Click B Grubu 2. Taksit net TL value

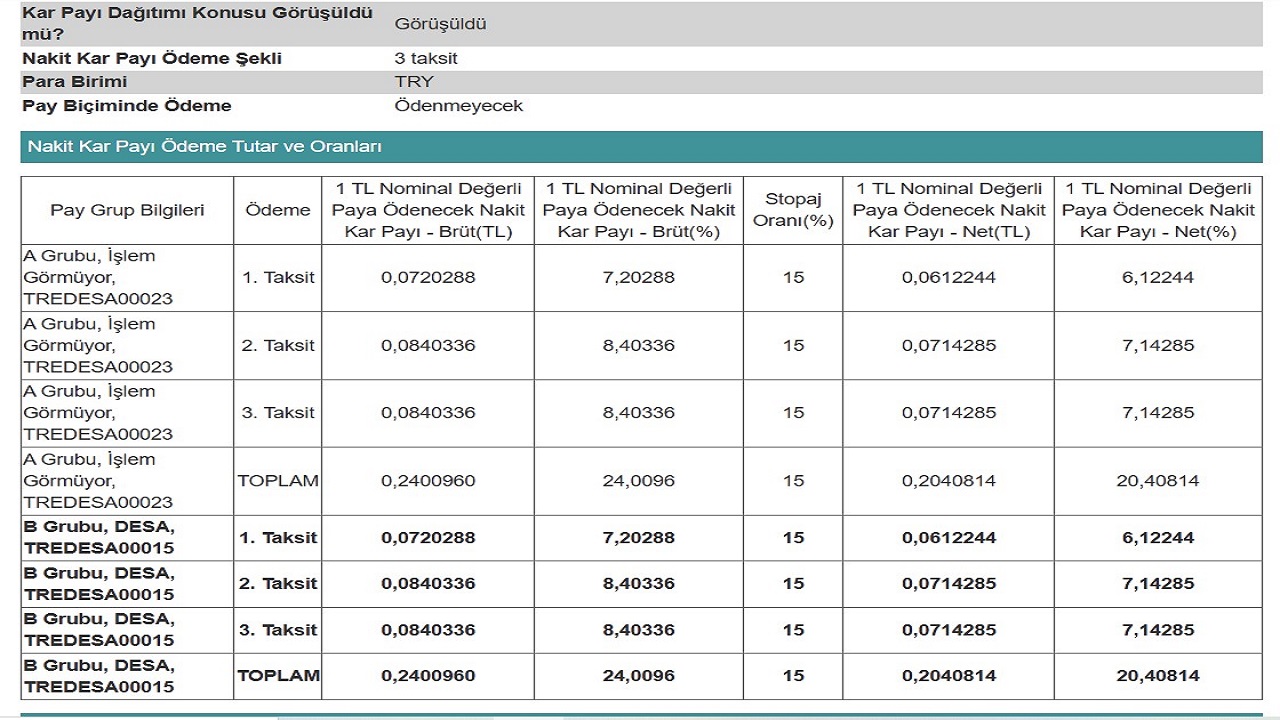[x=949, y=584]
